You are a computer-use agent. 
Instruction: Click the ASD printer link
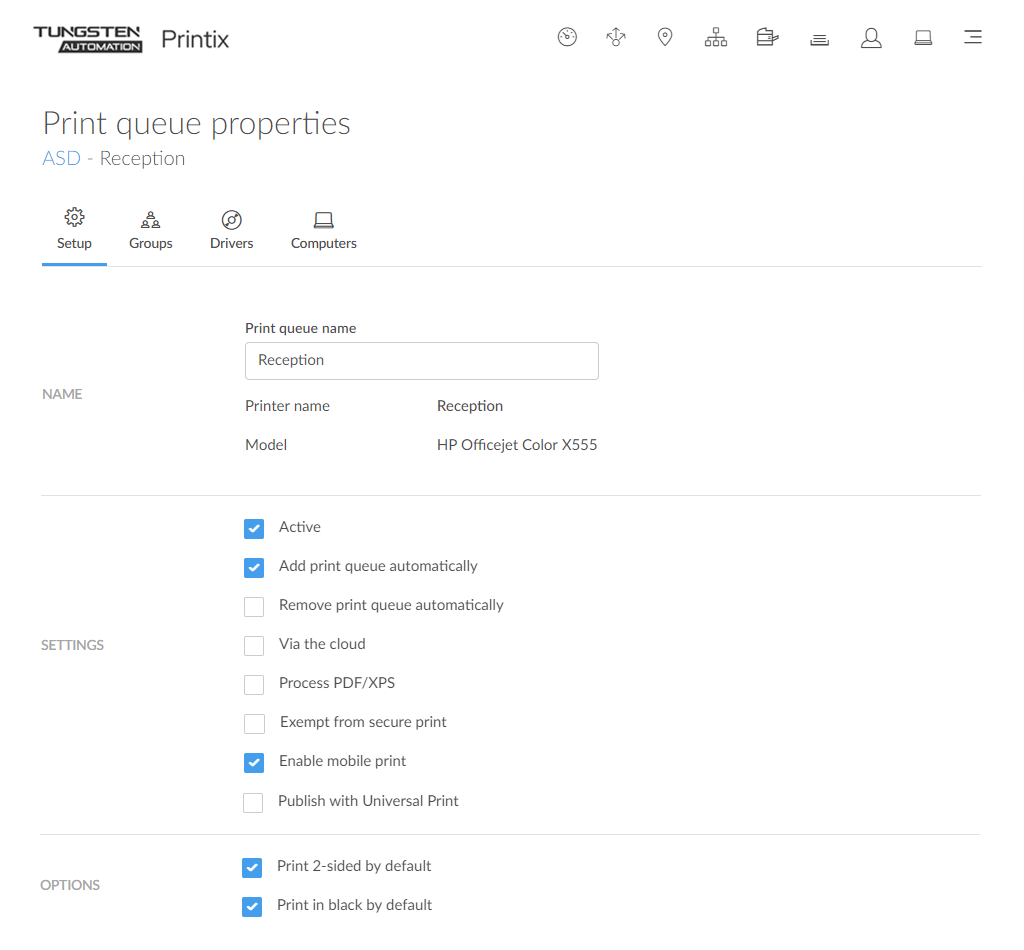coord(61,158)
